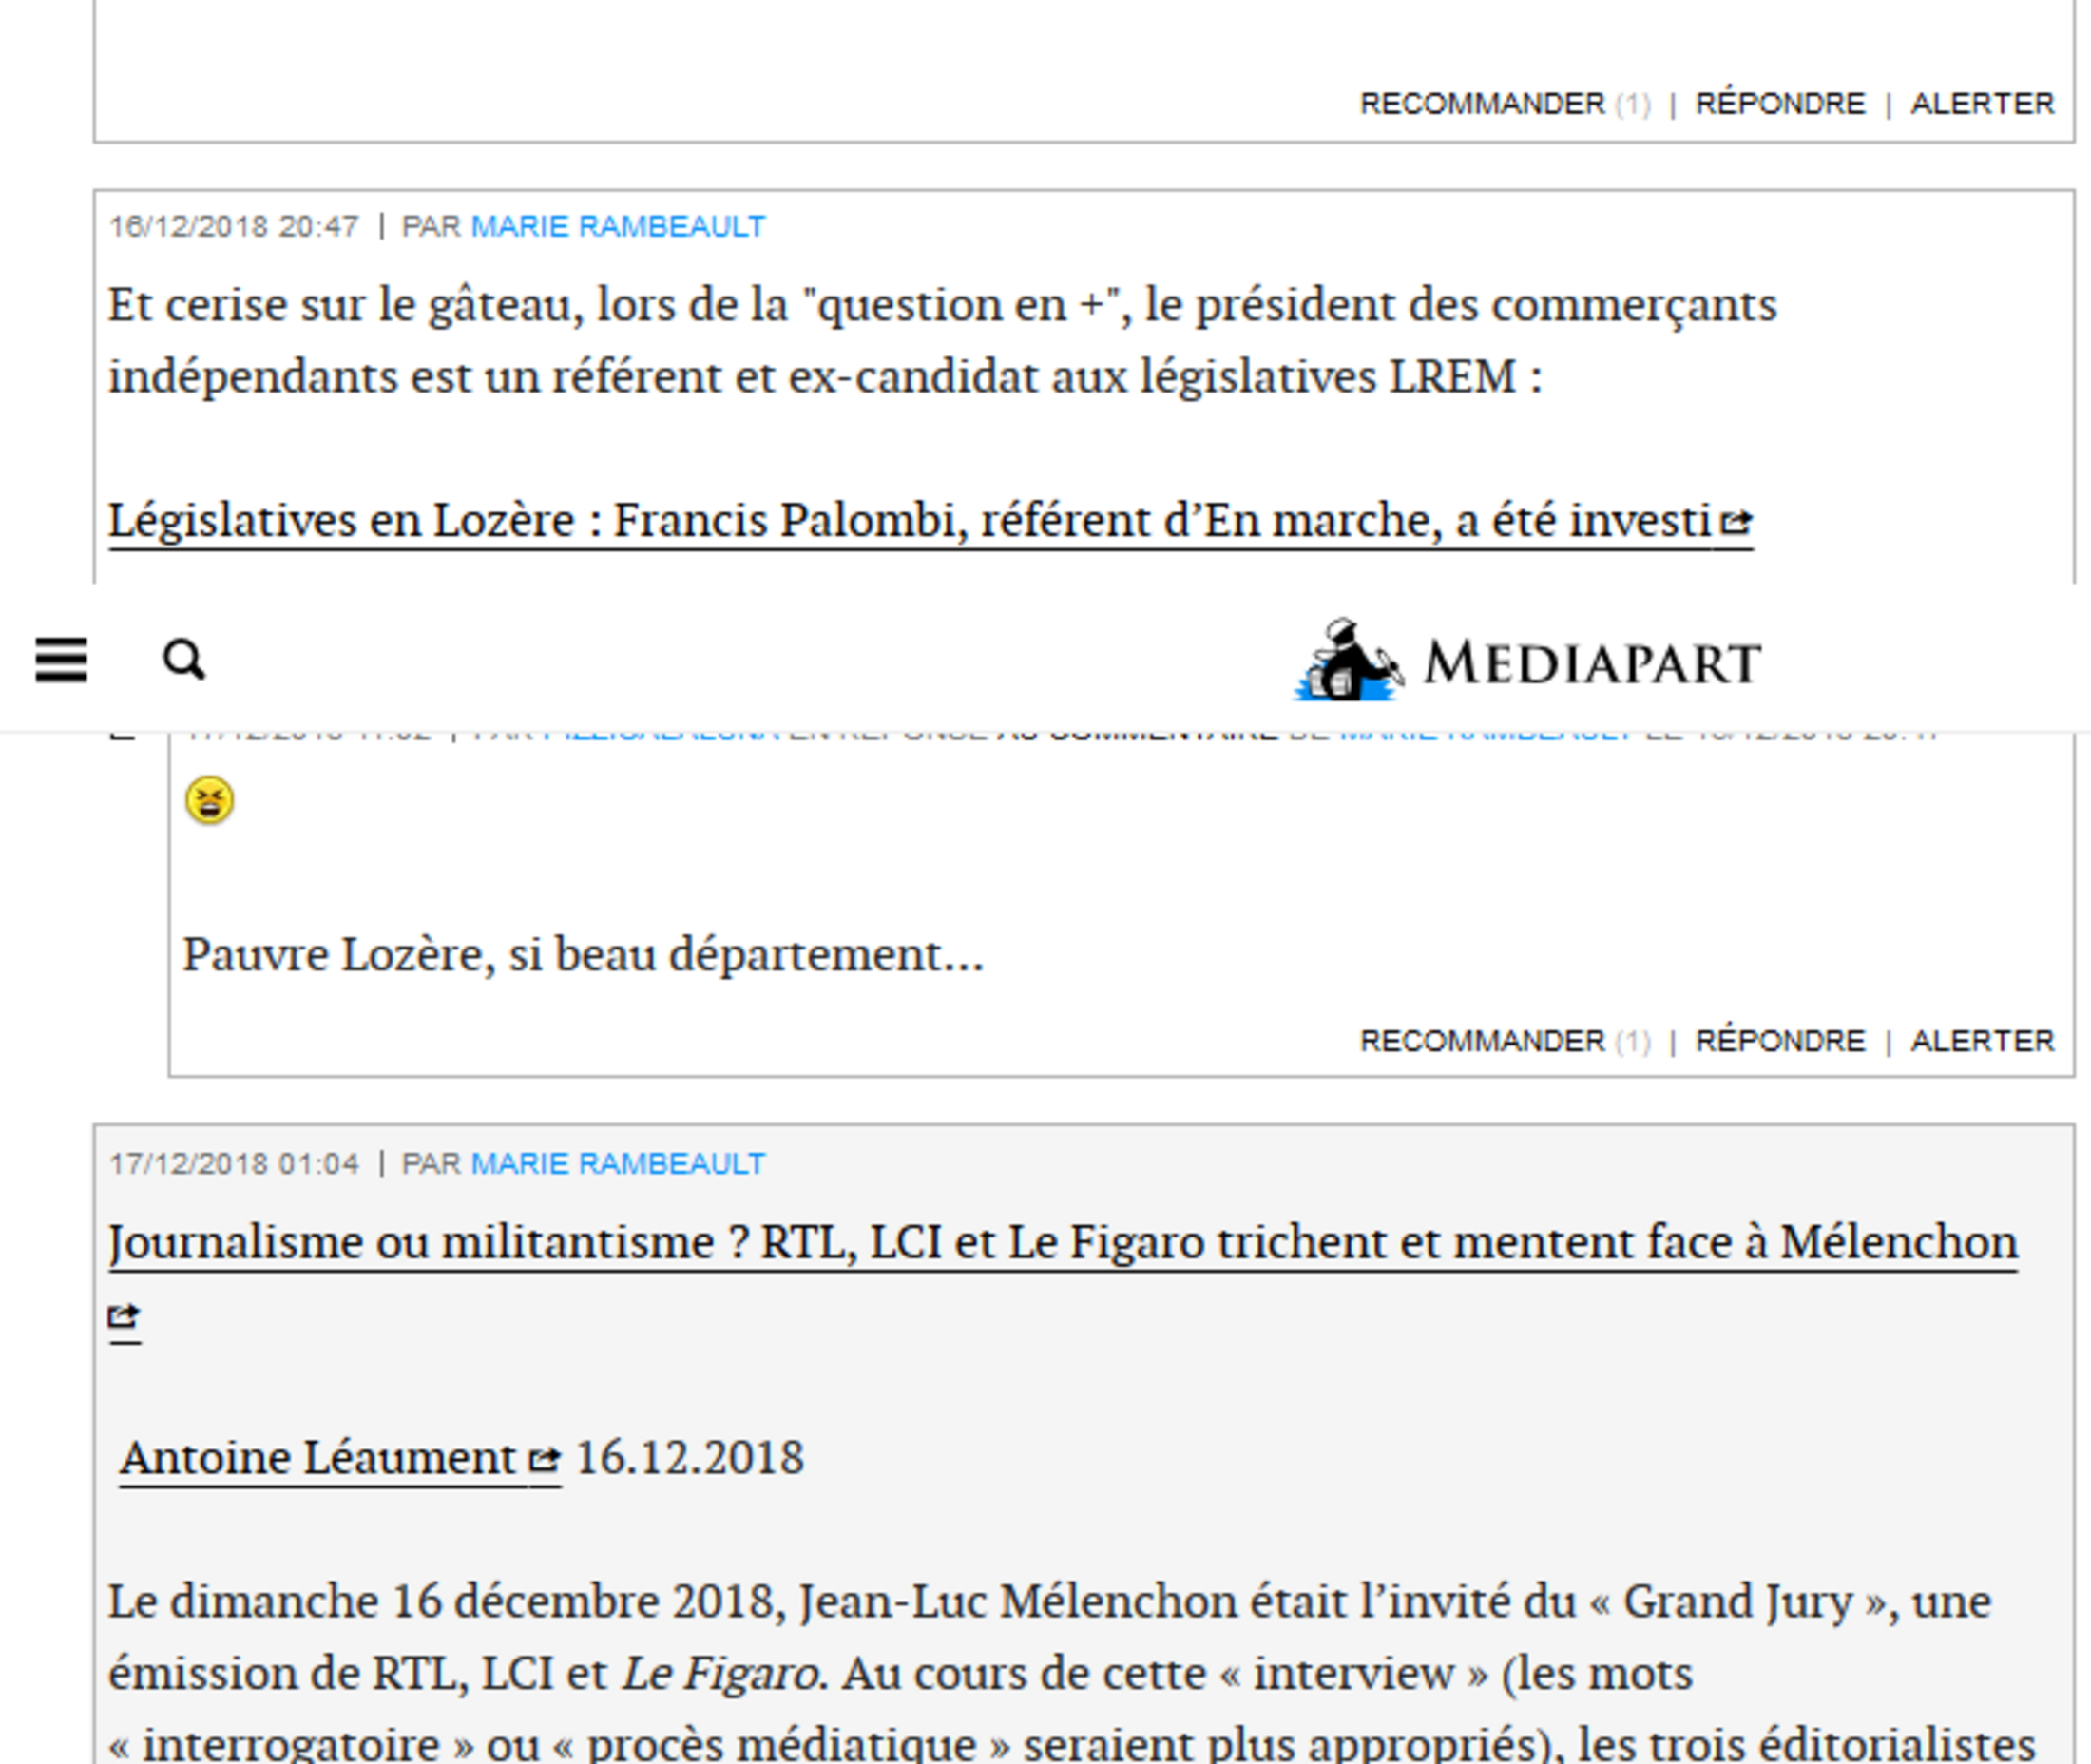Click the 17/12/2018 01:04 comment timestamp
The height and width of the screenshot is (1764, 2091).
pyautogui.click(x=233, y=1164)
